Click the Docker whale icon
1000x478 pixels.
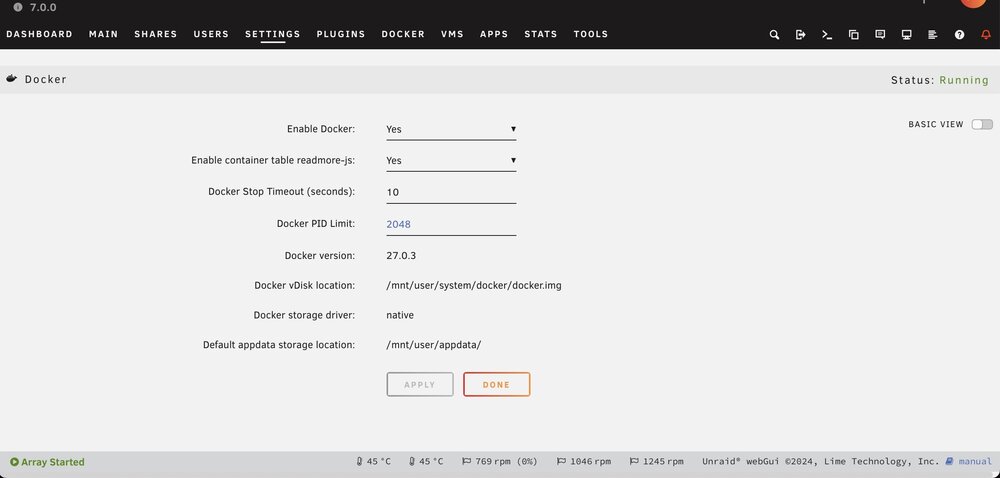(x=11, y=79)
